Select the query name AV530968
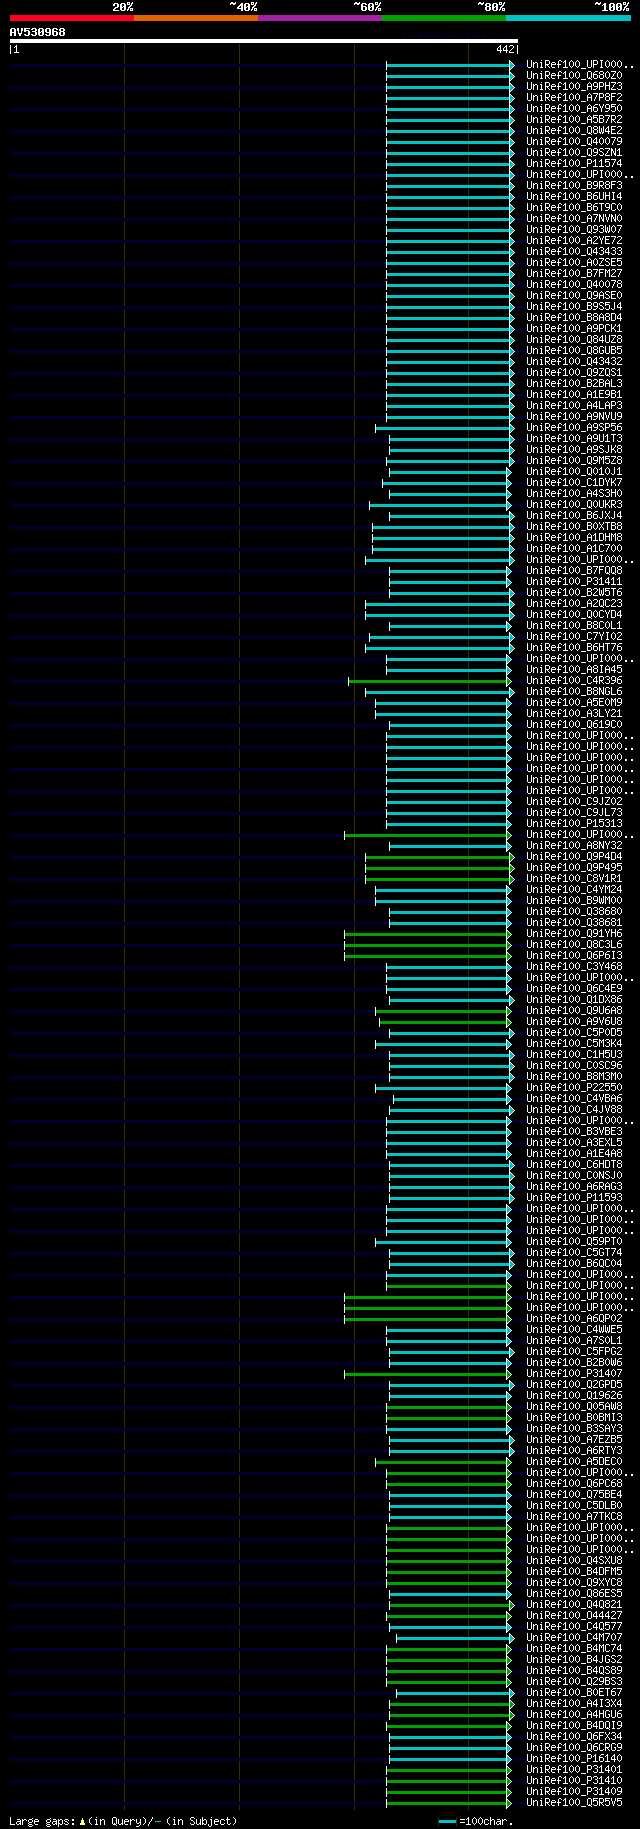This screenshot has height=1829, width=640. coord(38,32)
